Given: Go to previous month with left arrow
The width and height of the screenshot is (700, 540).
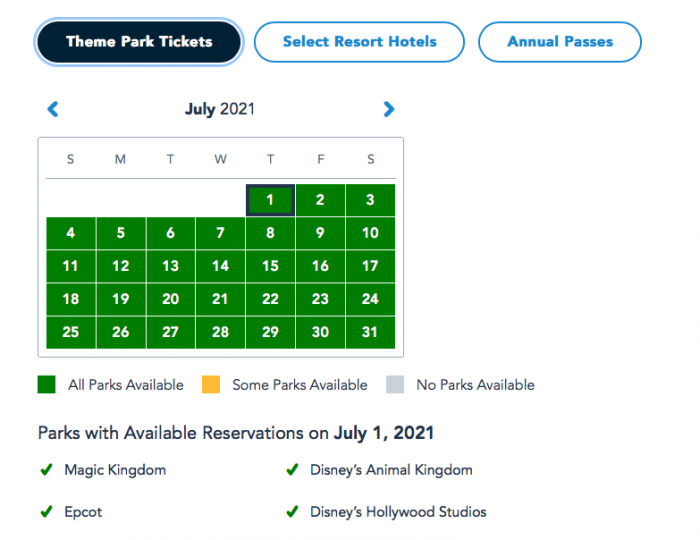Looking at the screenshot, I should click(53, 109).
